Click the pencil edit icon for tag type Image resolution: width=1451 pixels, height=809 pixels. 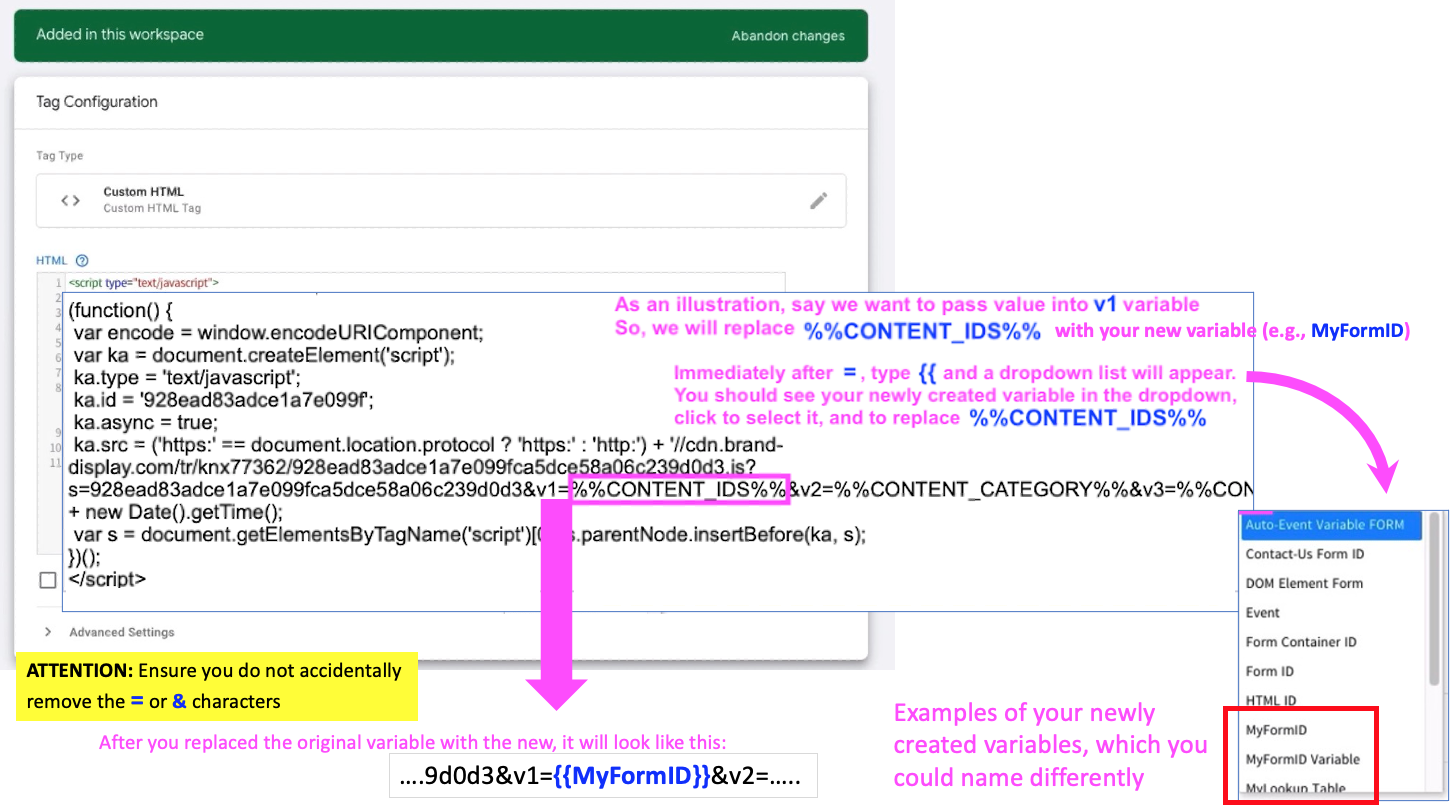pos(818,200)
